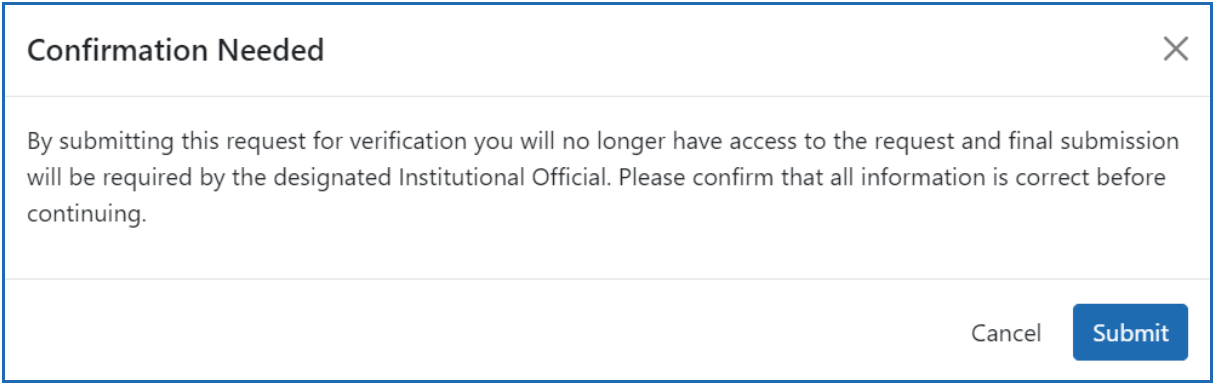Select Cancel to keep editing the request
This screenshot has height=391, width=1213.
click(1006, 333)
